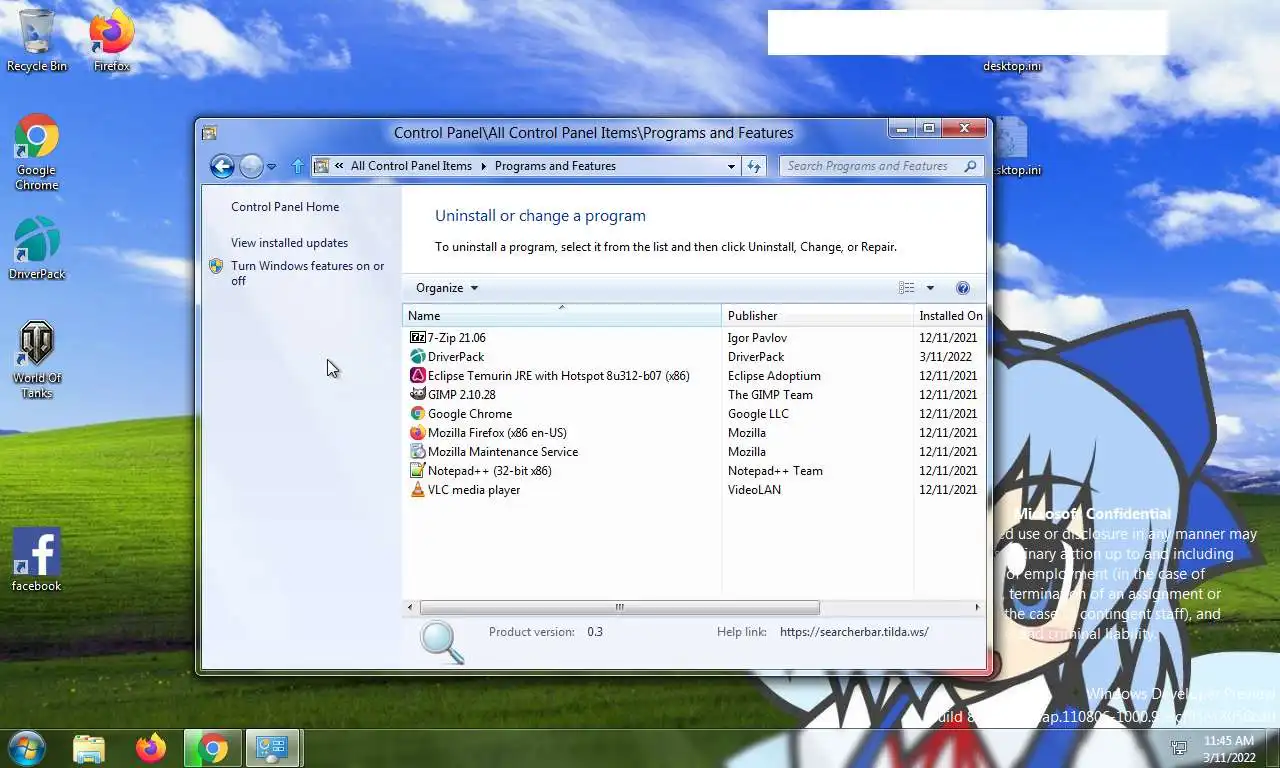The image size is (1280, 768).
Task: Click the forward navigation arrow button
Action: pos(251,166)
